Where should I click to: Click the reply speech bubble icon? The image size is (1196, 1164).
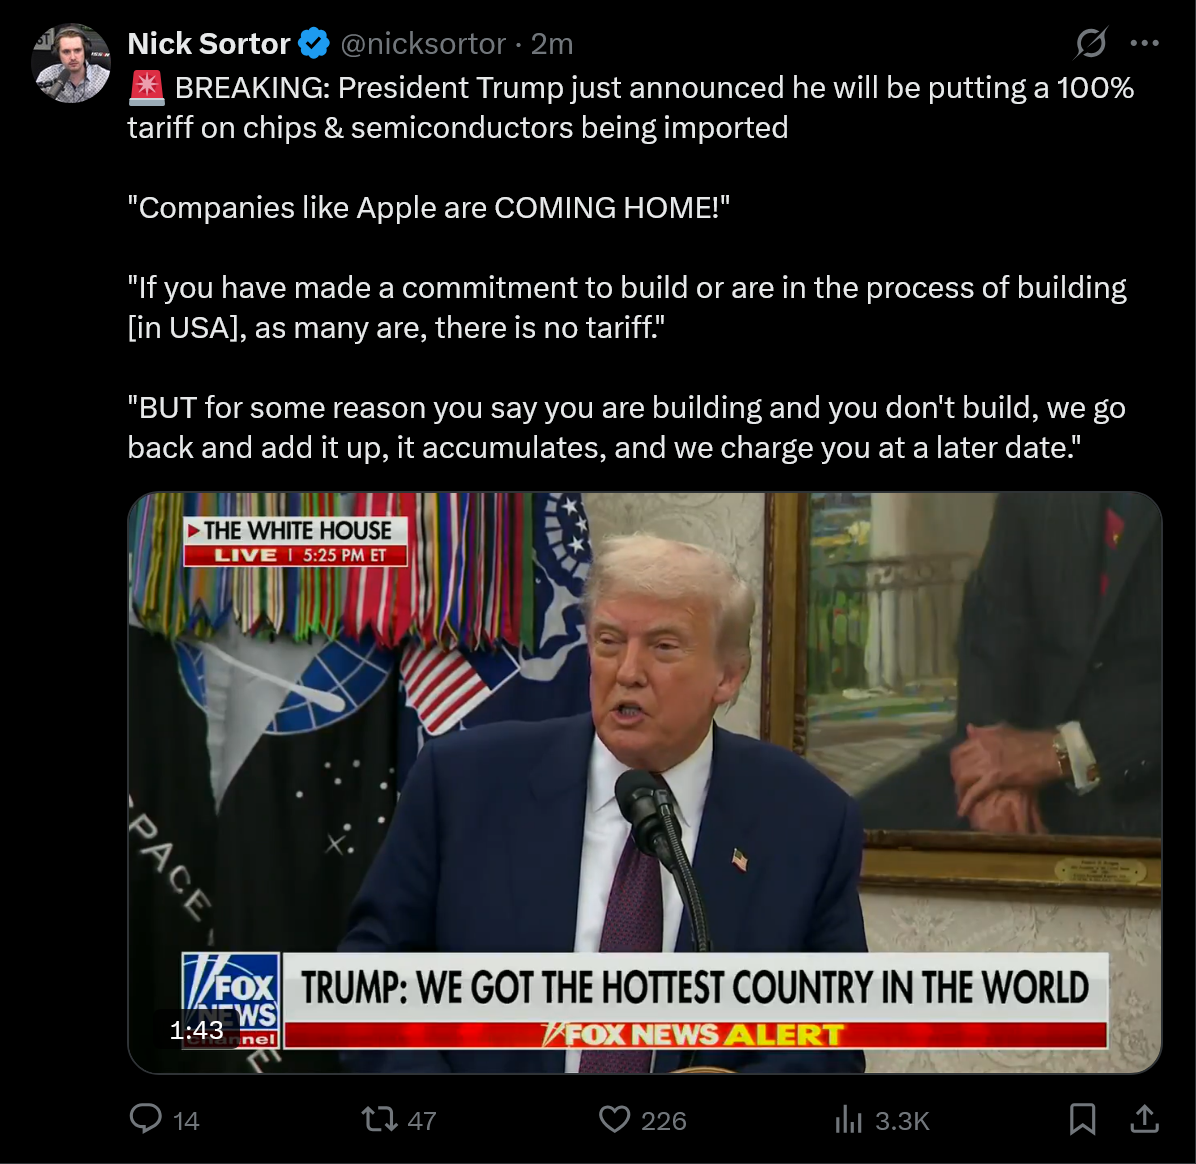click(x=146, y=1119)
